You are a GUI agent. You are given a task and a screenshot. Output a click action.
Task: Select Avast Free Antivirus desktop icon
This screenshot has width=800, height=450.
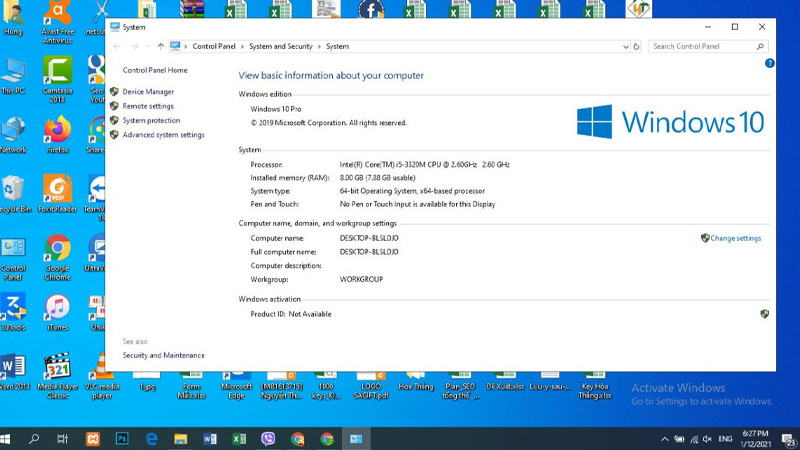point(57,21)
